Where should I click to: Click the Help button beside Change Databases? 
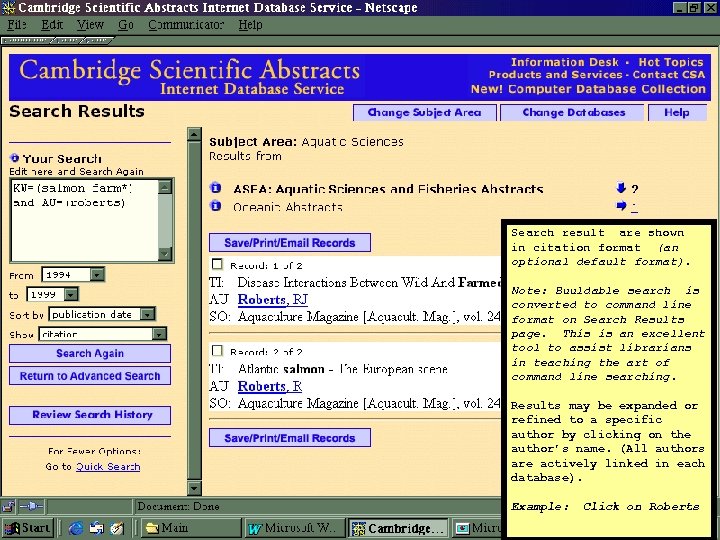(x=677, y=112)
